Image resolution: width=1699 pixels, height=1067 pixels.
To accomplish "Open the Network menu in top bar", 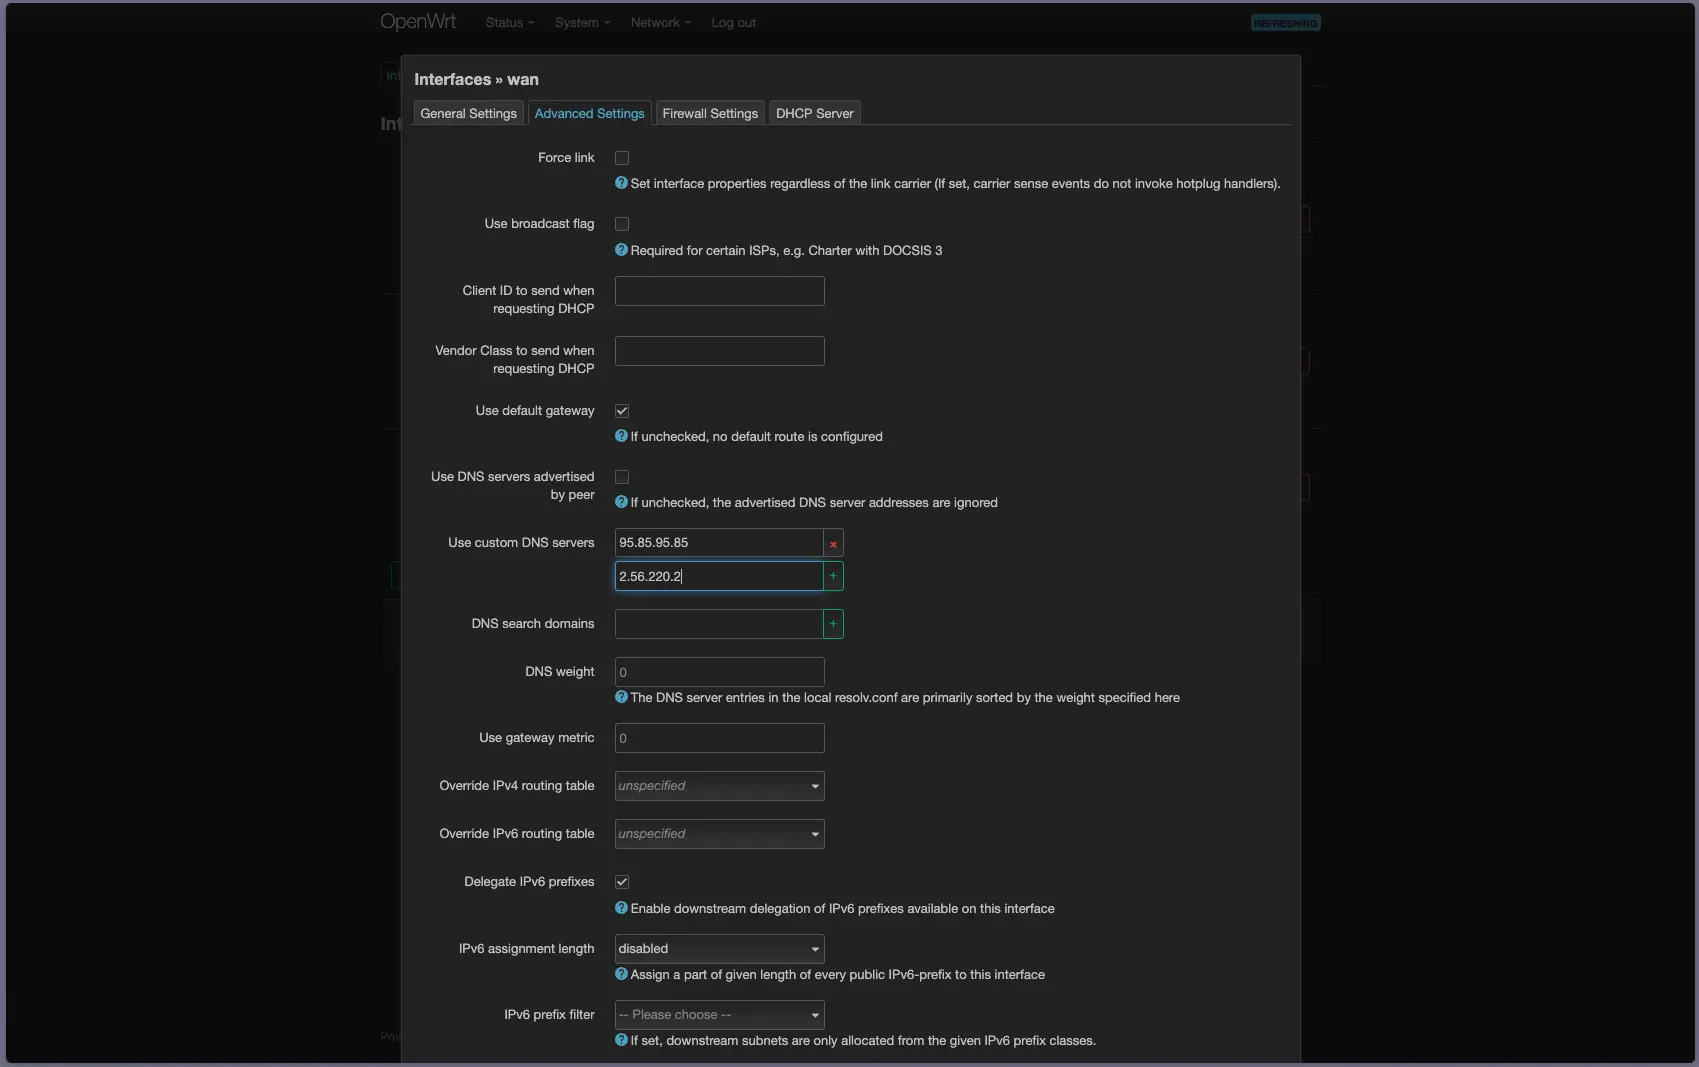I will (x=660, y=23).
